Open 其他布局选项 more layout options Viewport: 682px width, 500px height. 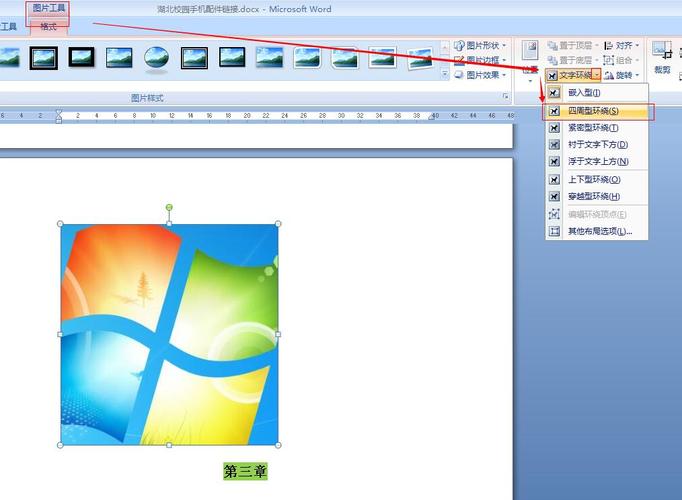pos(596,231)
